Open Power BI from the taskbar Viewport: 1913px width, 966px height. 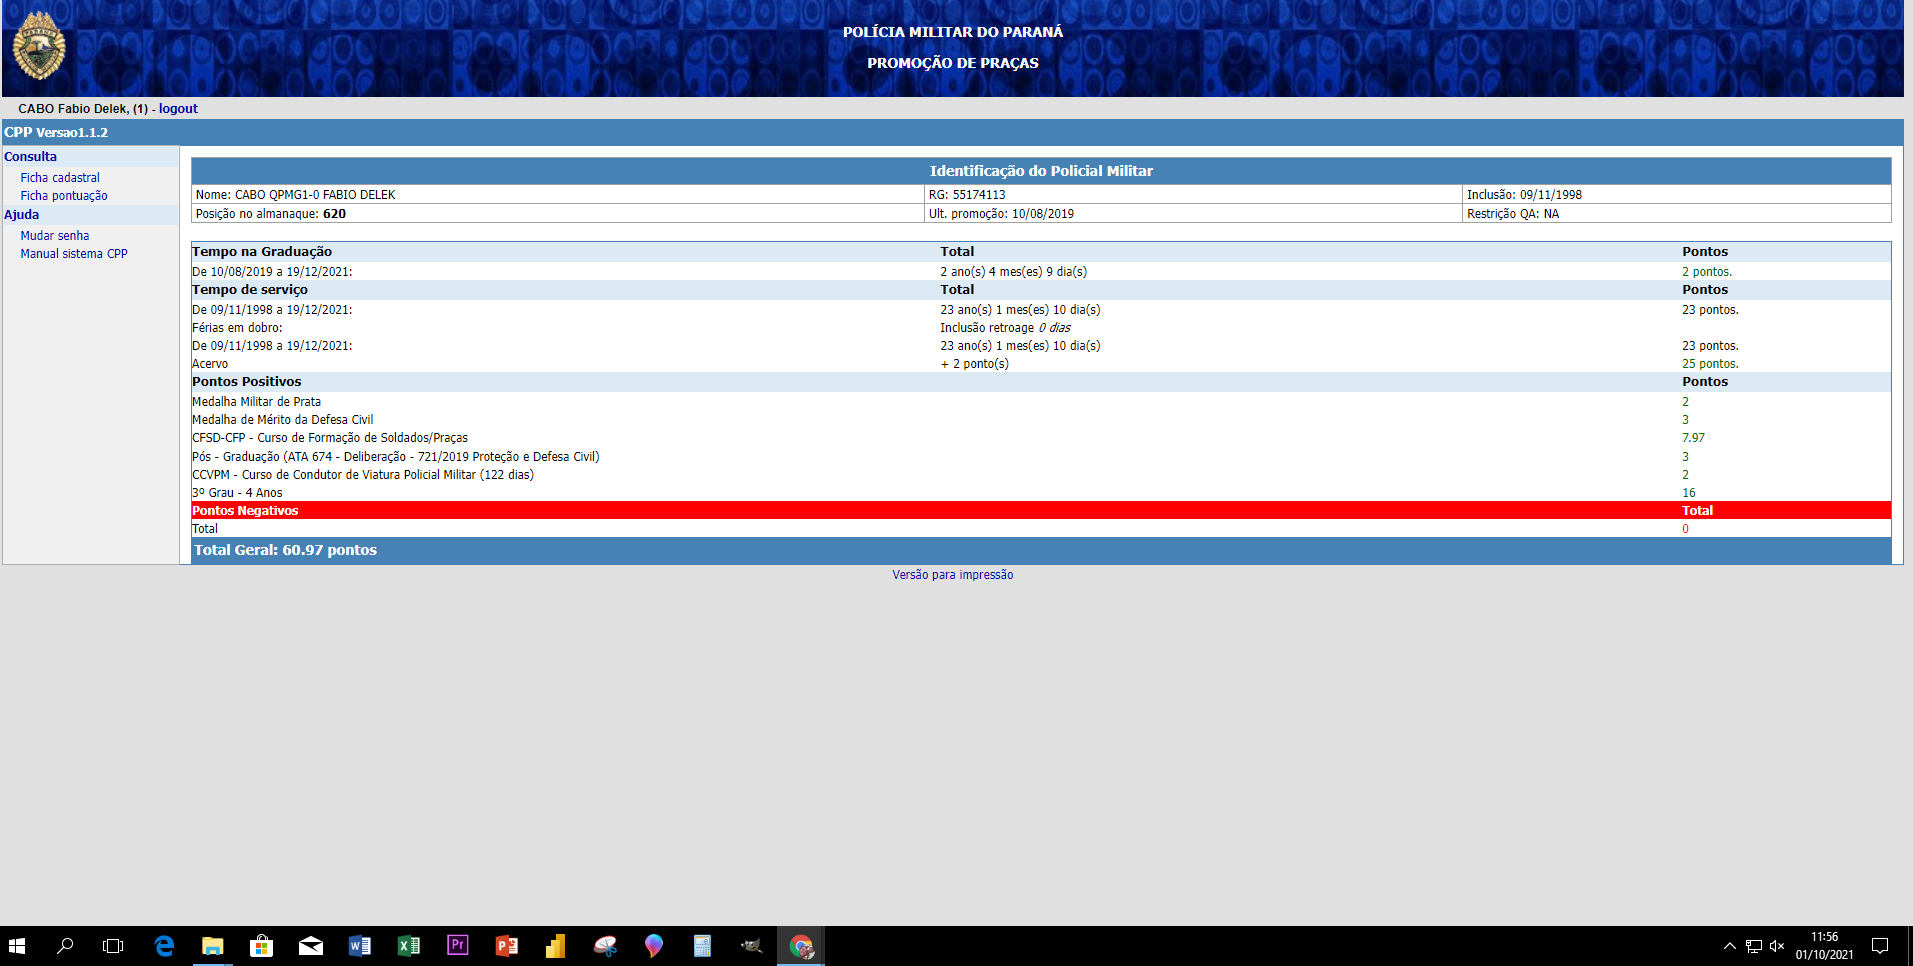[555, 946]
